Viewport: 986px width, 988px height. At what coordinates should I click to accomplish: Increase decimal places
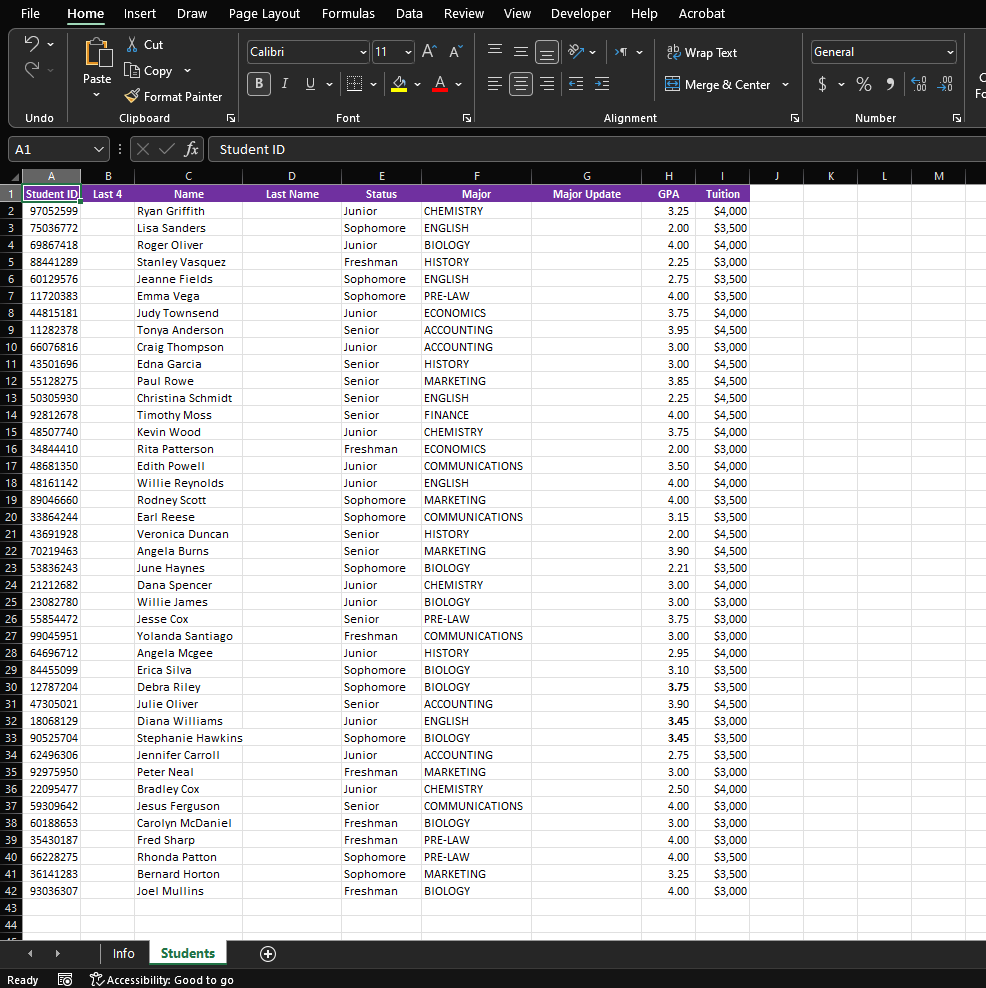pyautogui.click(x=917, y=84)
